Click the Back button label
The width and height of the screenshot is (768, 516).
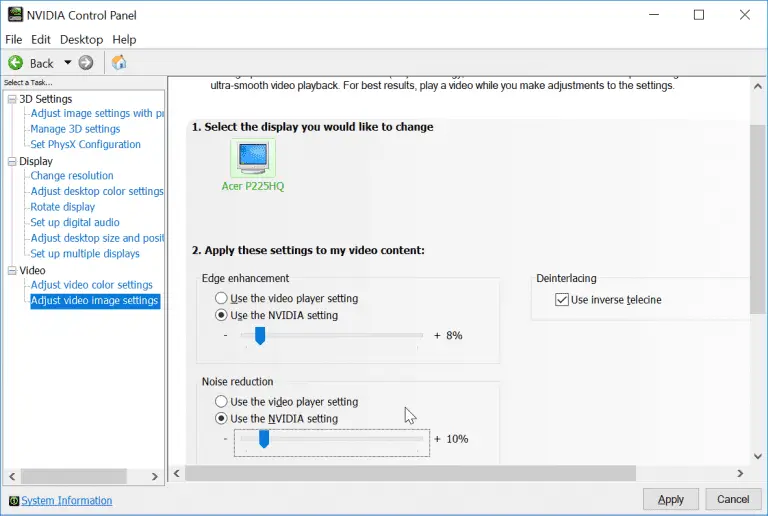[42, 64]
